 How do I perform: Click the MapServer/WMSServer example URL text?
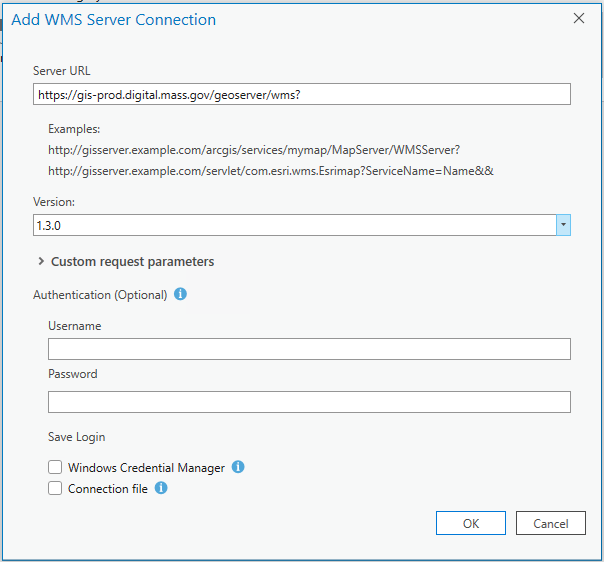click(x=253, y=150)
